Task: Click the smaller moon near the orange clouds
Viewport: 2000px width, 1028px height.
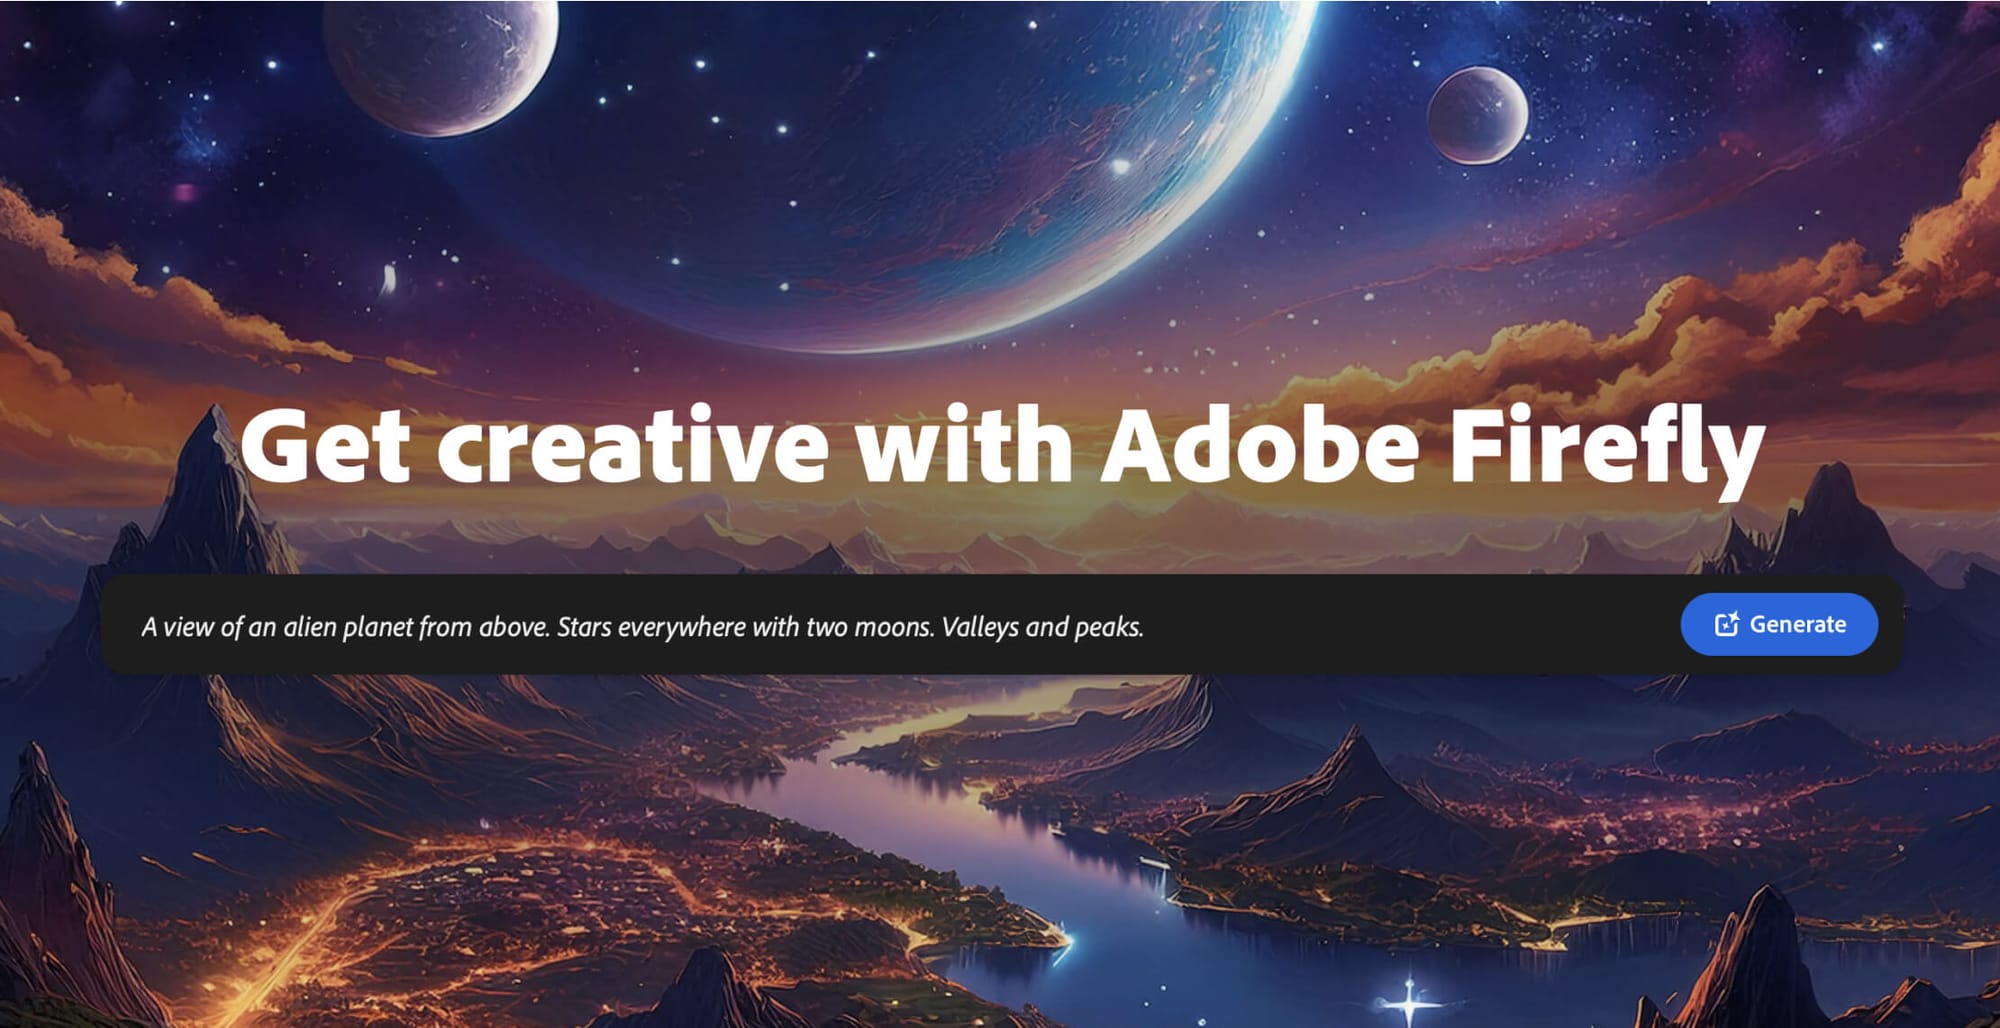Action: (x=1477, y=115)
